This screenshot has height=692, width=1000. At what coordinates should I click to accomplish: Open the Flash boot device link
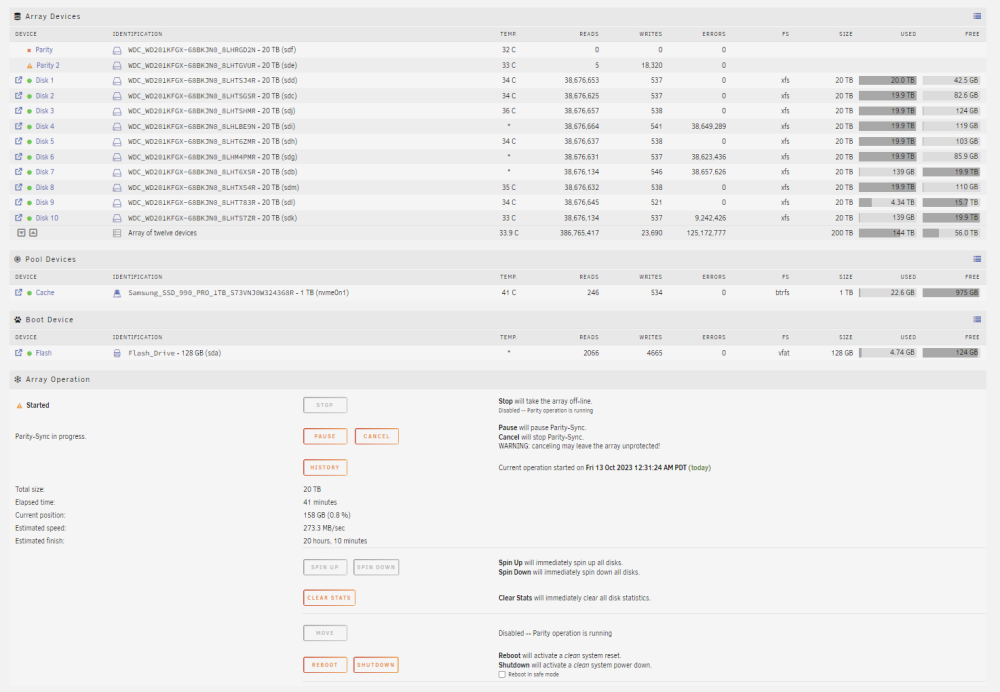pyautogui.click(x=43, y=353)
